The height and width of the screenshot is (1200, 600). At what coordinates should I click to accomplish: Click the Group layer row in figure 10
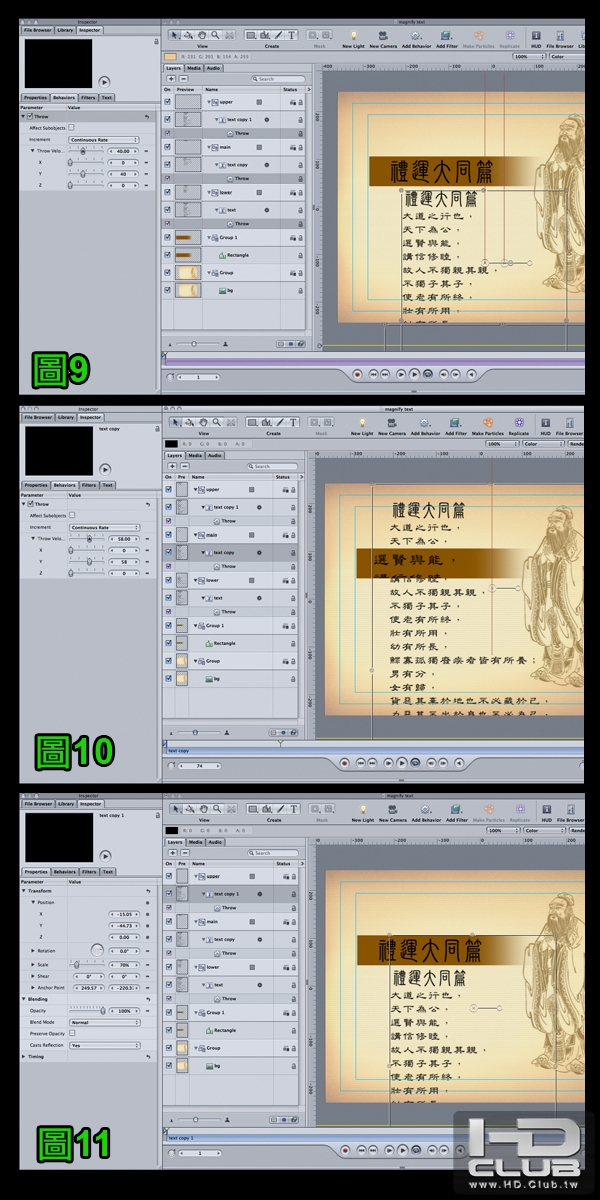pos(231,661)
